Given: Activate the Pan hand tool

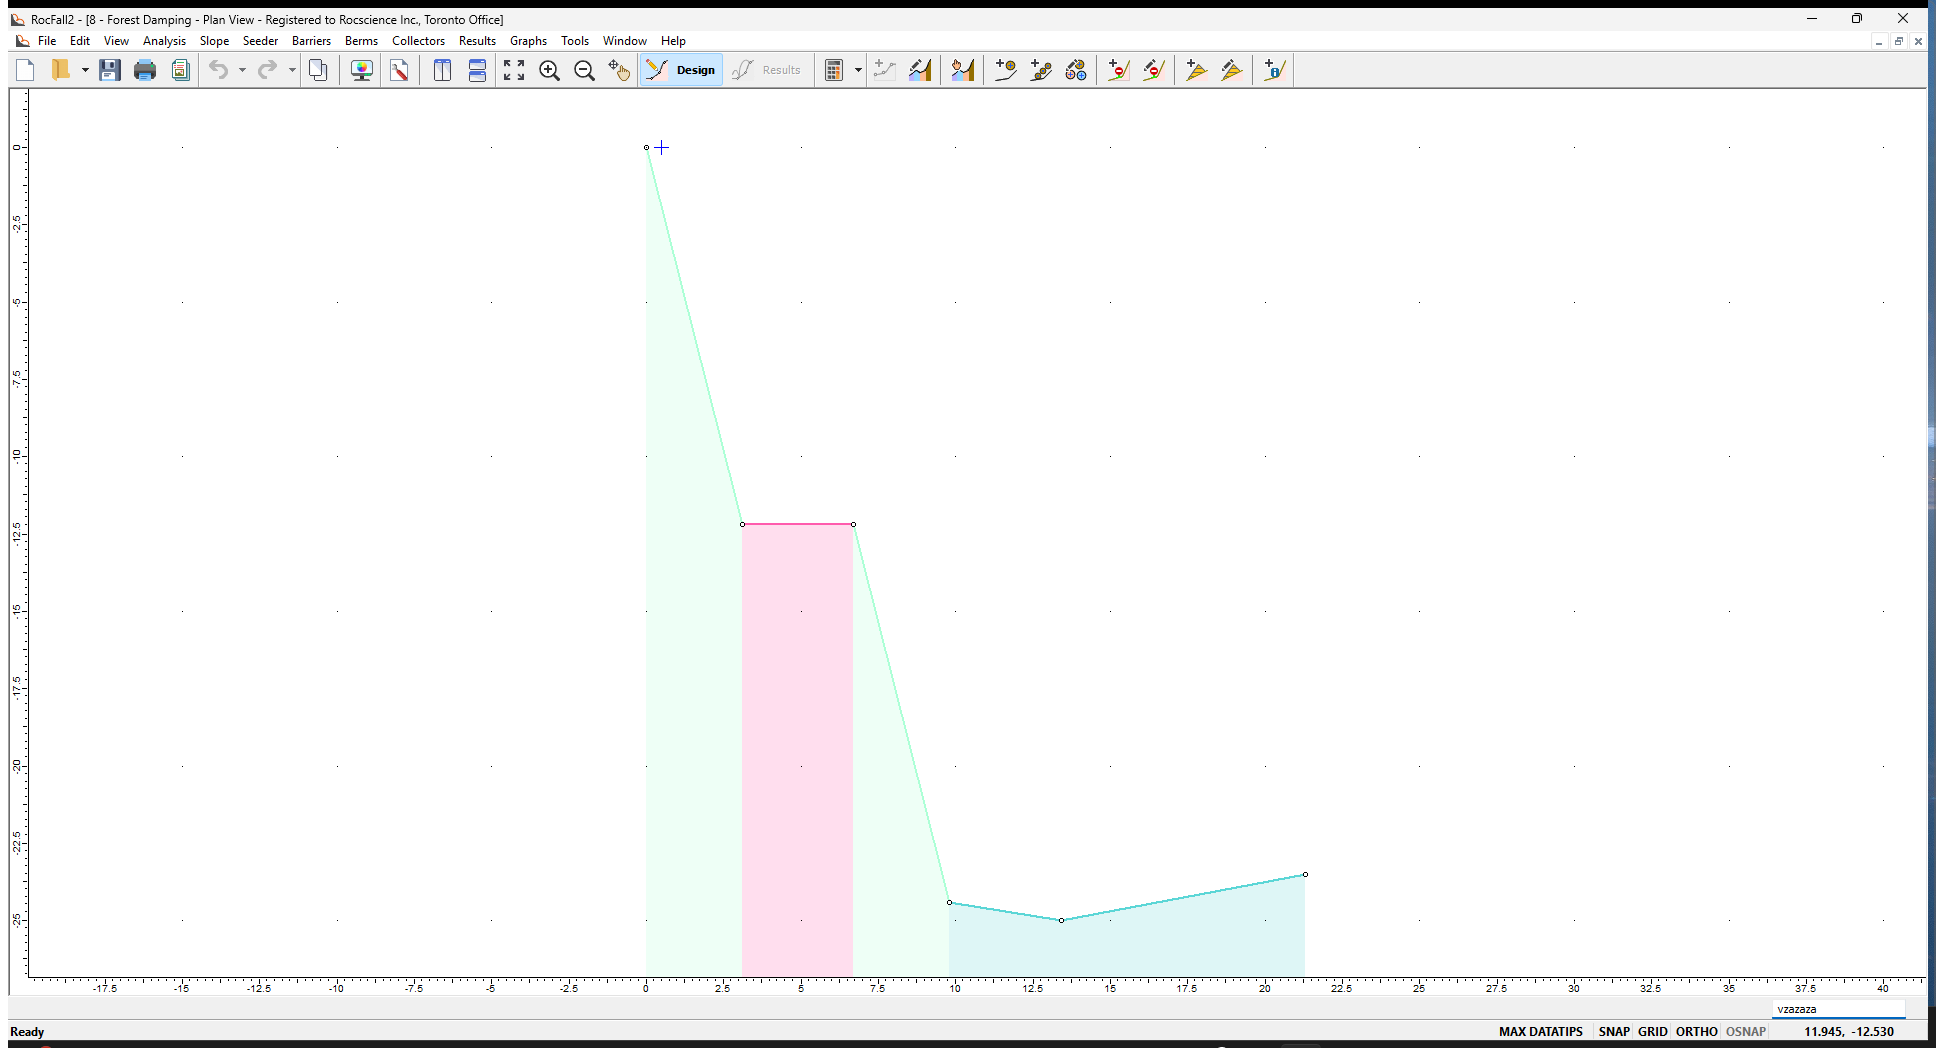Looking at the screenshot, I should (619, 70).
